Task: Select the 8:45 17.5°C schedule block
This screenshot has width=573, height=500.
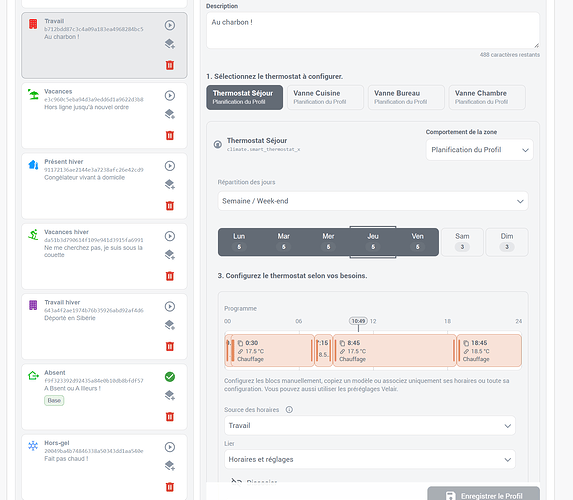Action: (395, 351)
